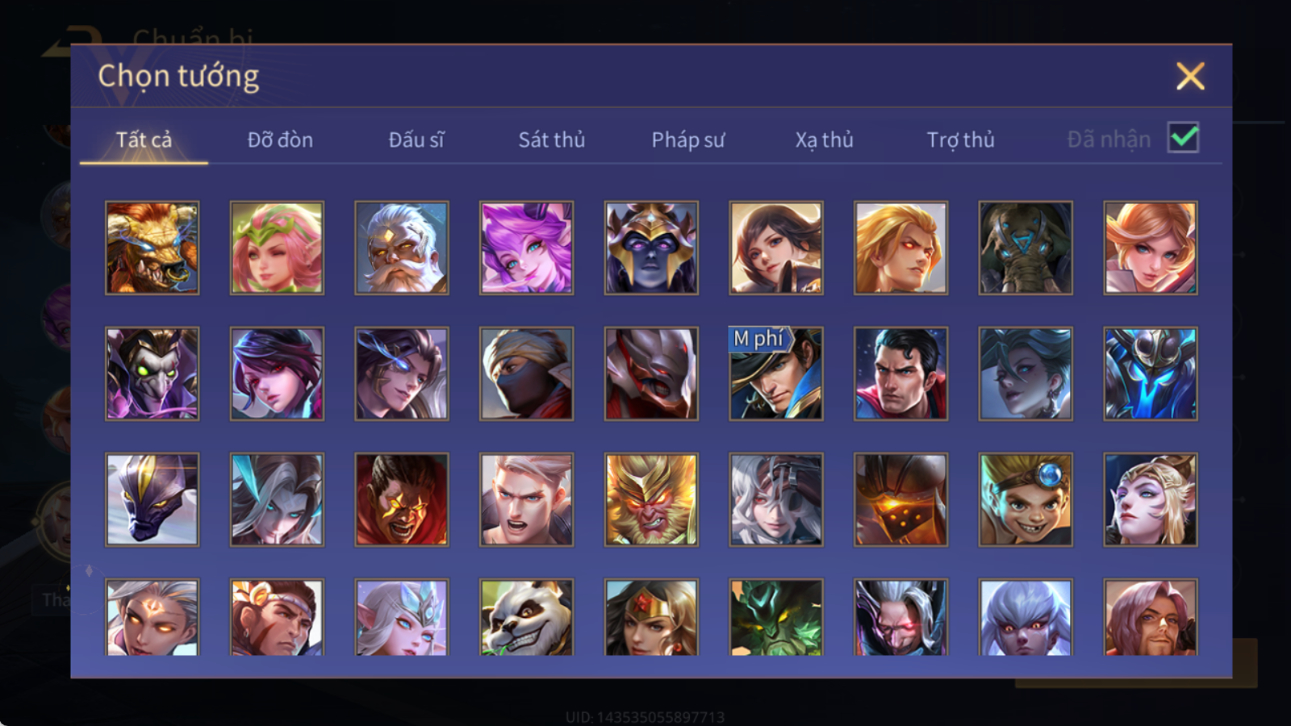Pick the goggles-wearing grinning boy hero
Image resolution: width=1291 pixels, height=726 pixels.
[x=1025, y=500]
